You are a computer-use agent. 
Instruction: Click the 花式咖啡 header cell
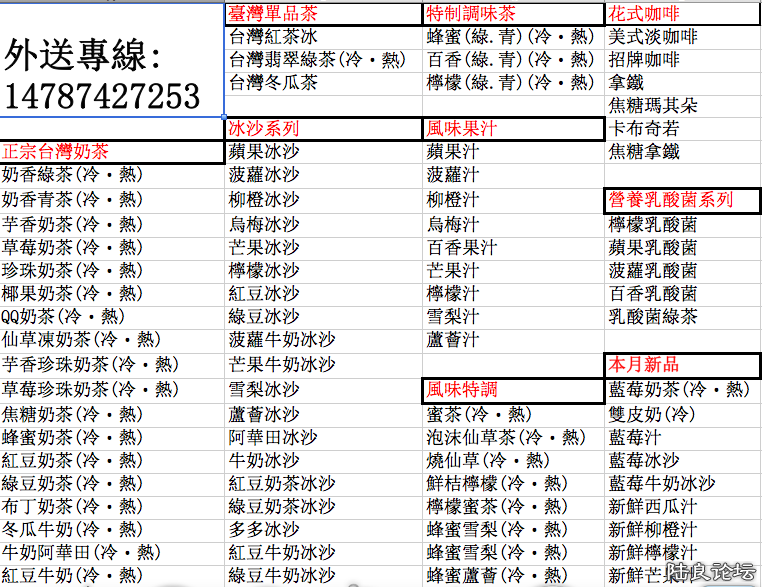coord(645,14)
